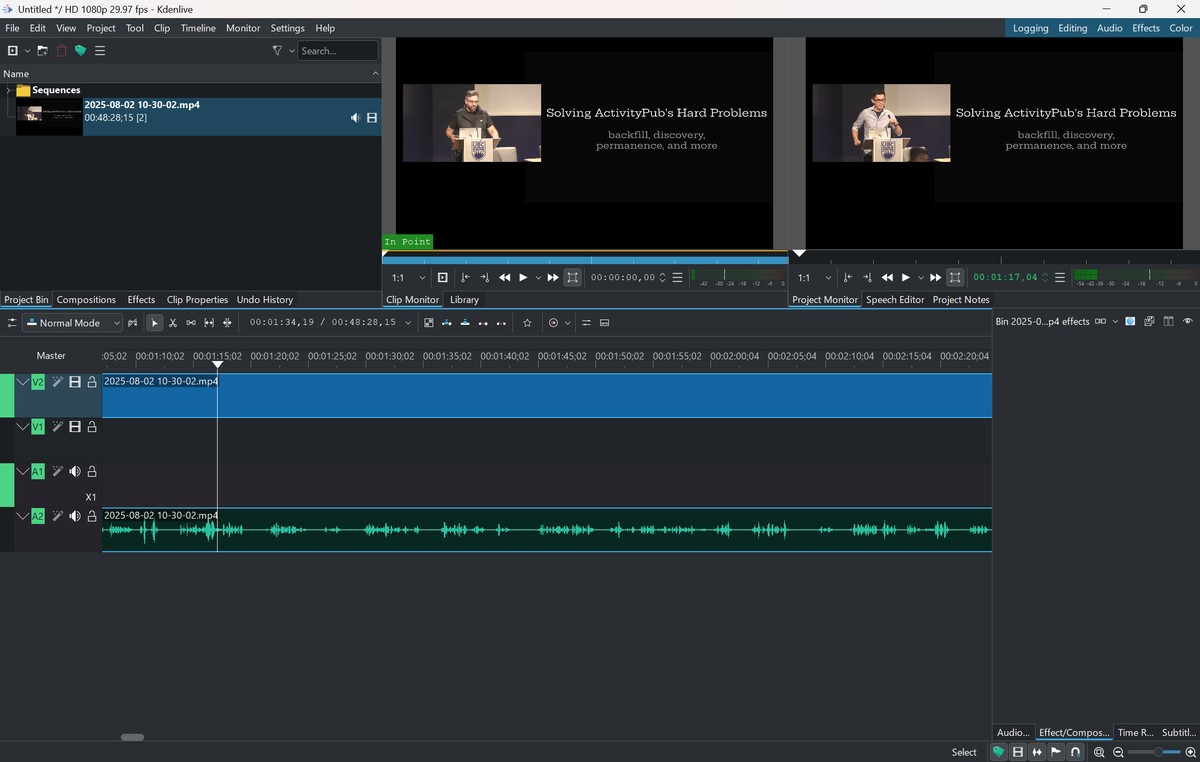
Task: Open the Normal Mode edit mode dropdown
Action: [72, 323]
